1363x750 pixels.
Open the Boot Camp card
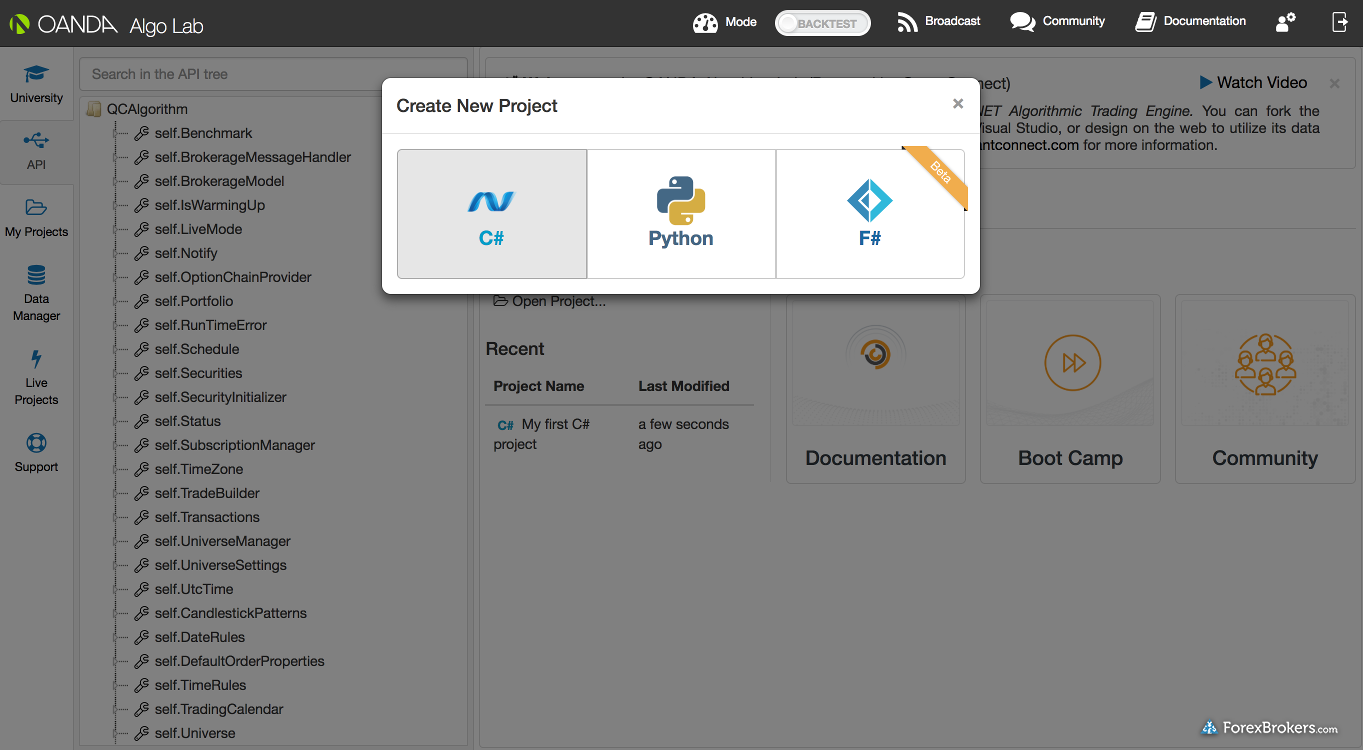(x=1070, y=389)
